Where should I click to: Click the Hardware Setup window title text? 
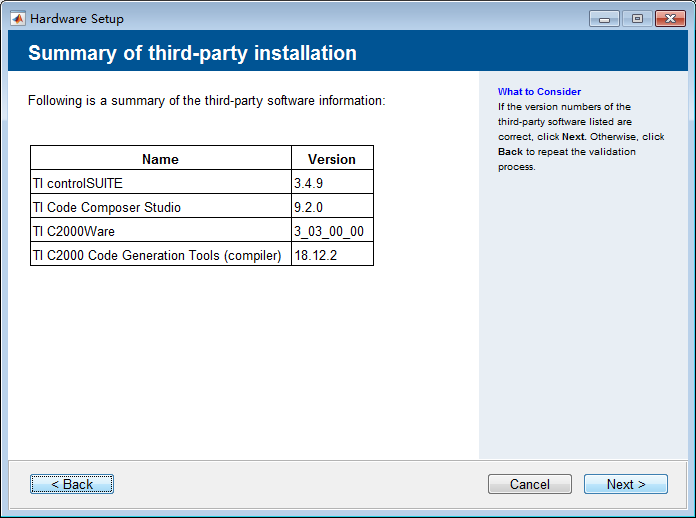(x=77, y=19)
